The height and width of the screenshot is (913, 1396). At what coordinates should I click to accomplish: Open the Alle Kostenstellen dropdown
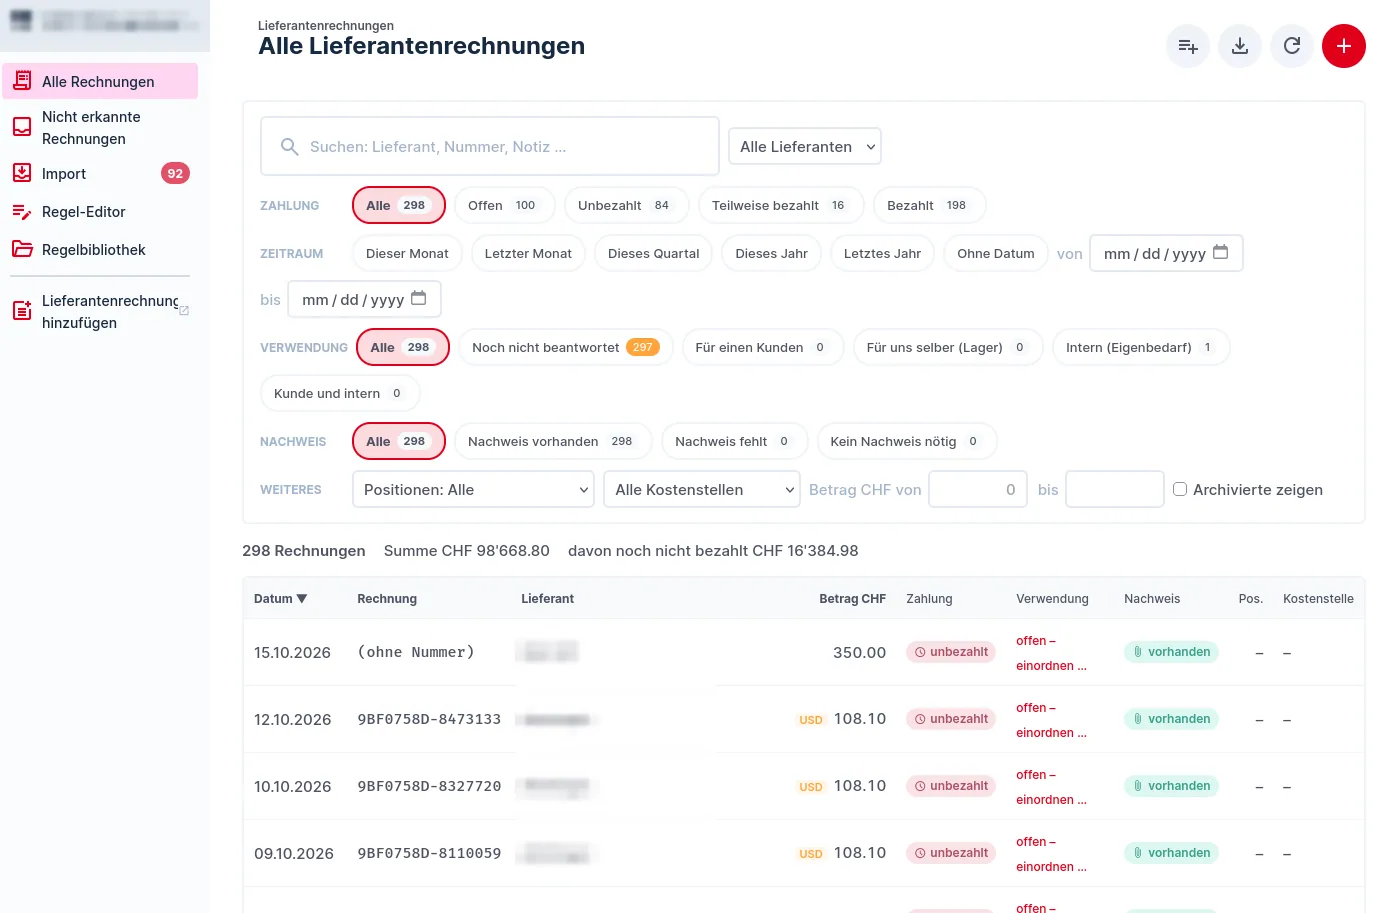point(701,489)
